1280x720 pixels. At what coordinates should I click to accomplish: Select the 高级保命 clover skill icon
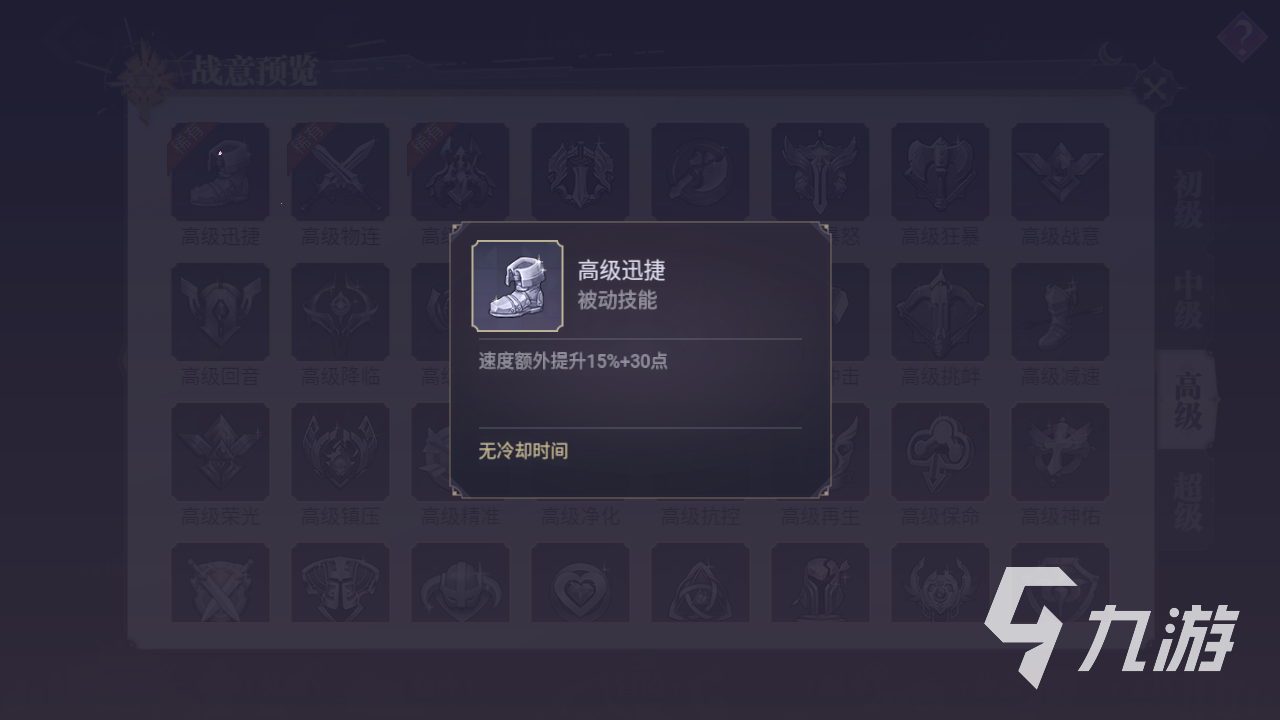[x=940, y=452]
